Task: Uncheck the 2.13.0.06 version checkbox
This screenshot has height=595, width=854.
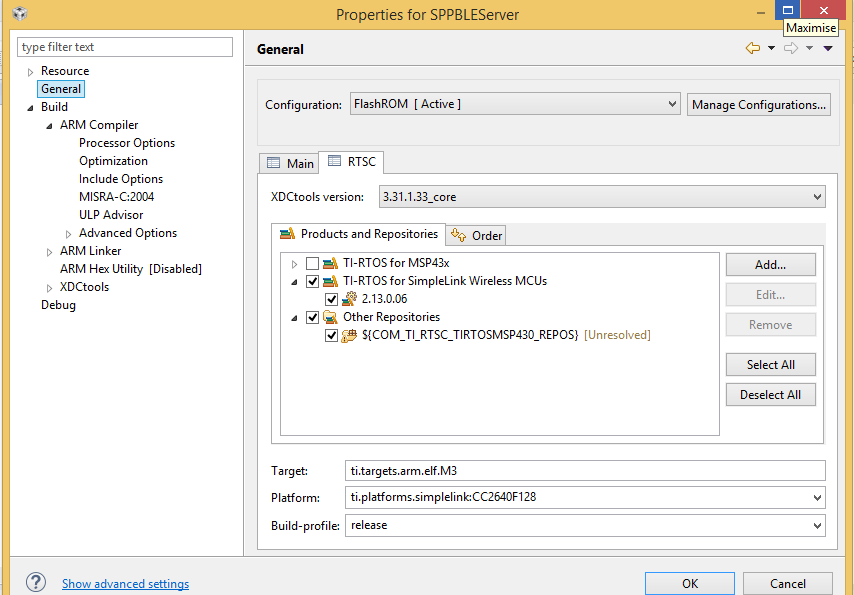Action: 331,299
